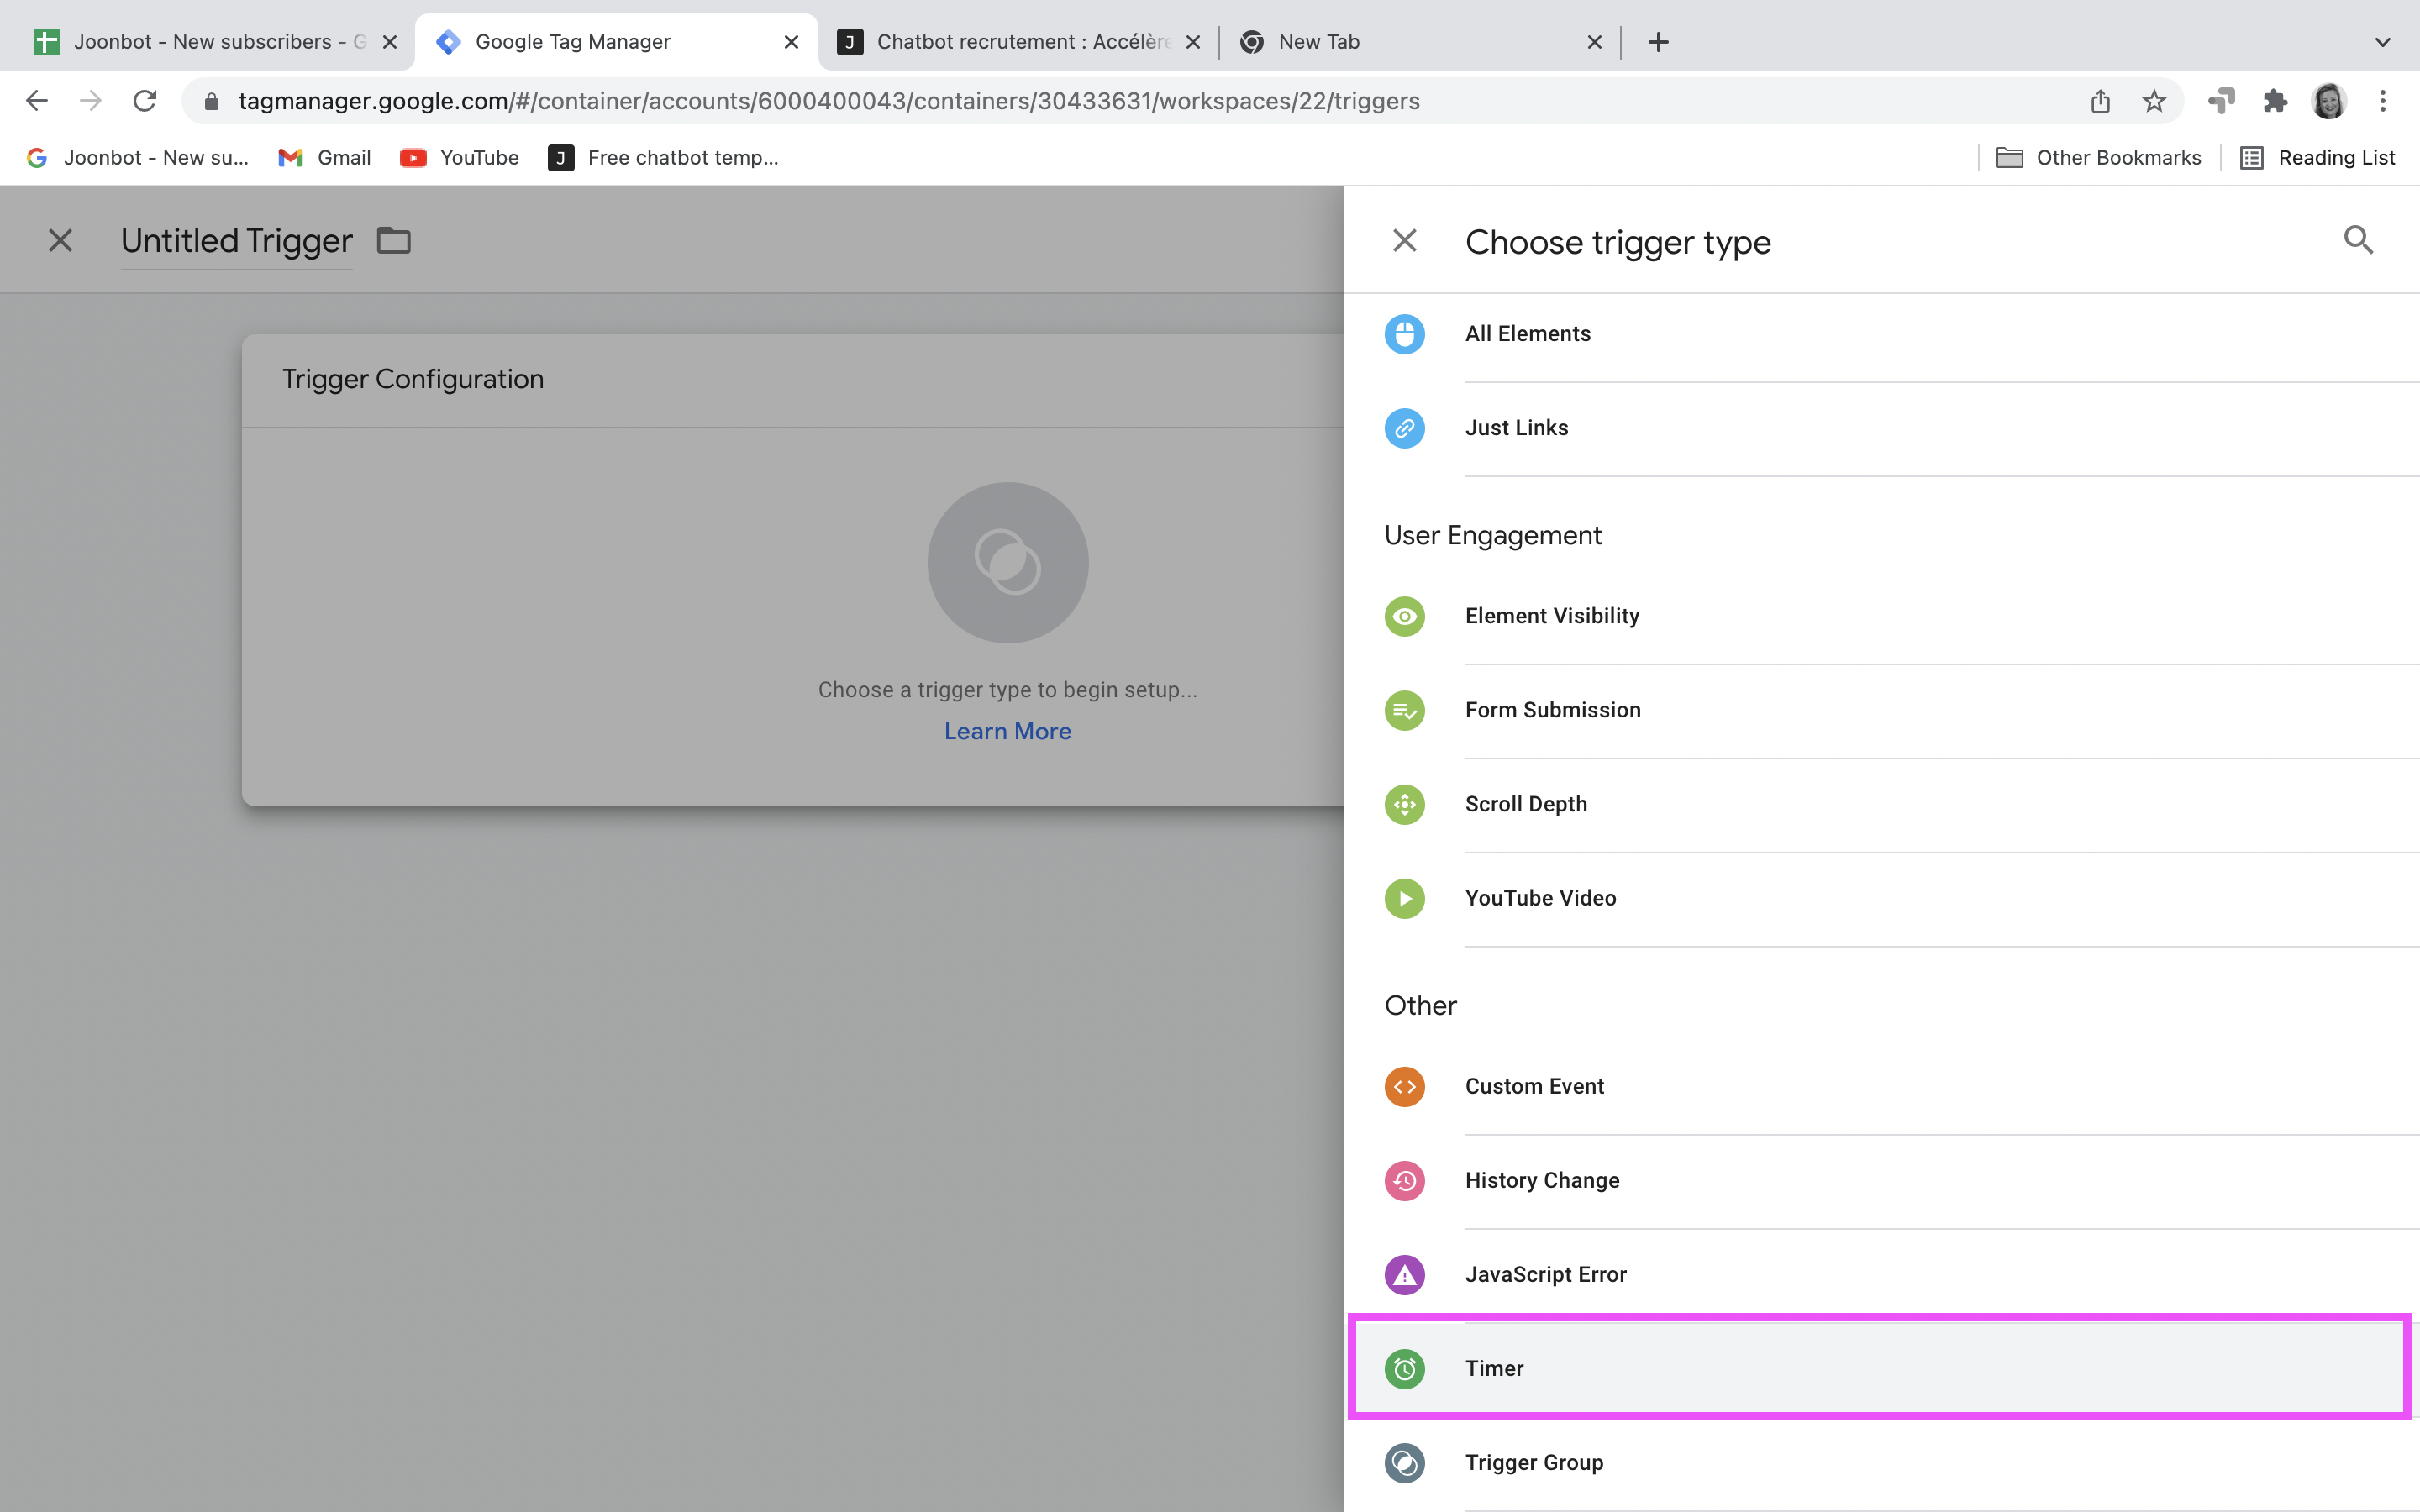Choose the JavaScript Error trigger type

click(1882, 1274)
